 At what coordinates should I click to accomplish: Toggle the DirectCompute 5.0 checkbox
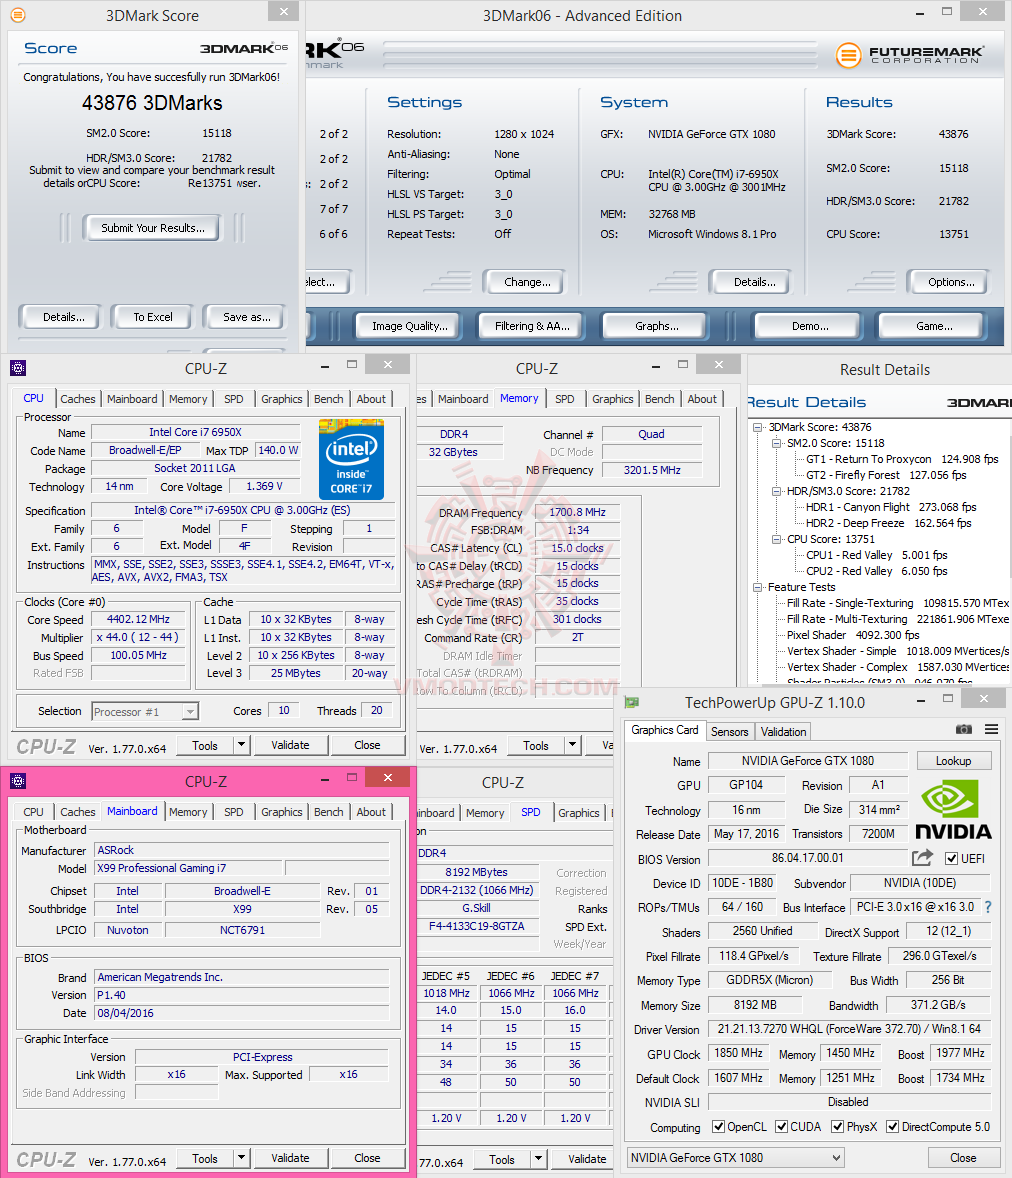[893, 1126]
